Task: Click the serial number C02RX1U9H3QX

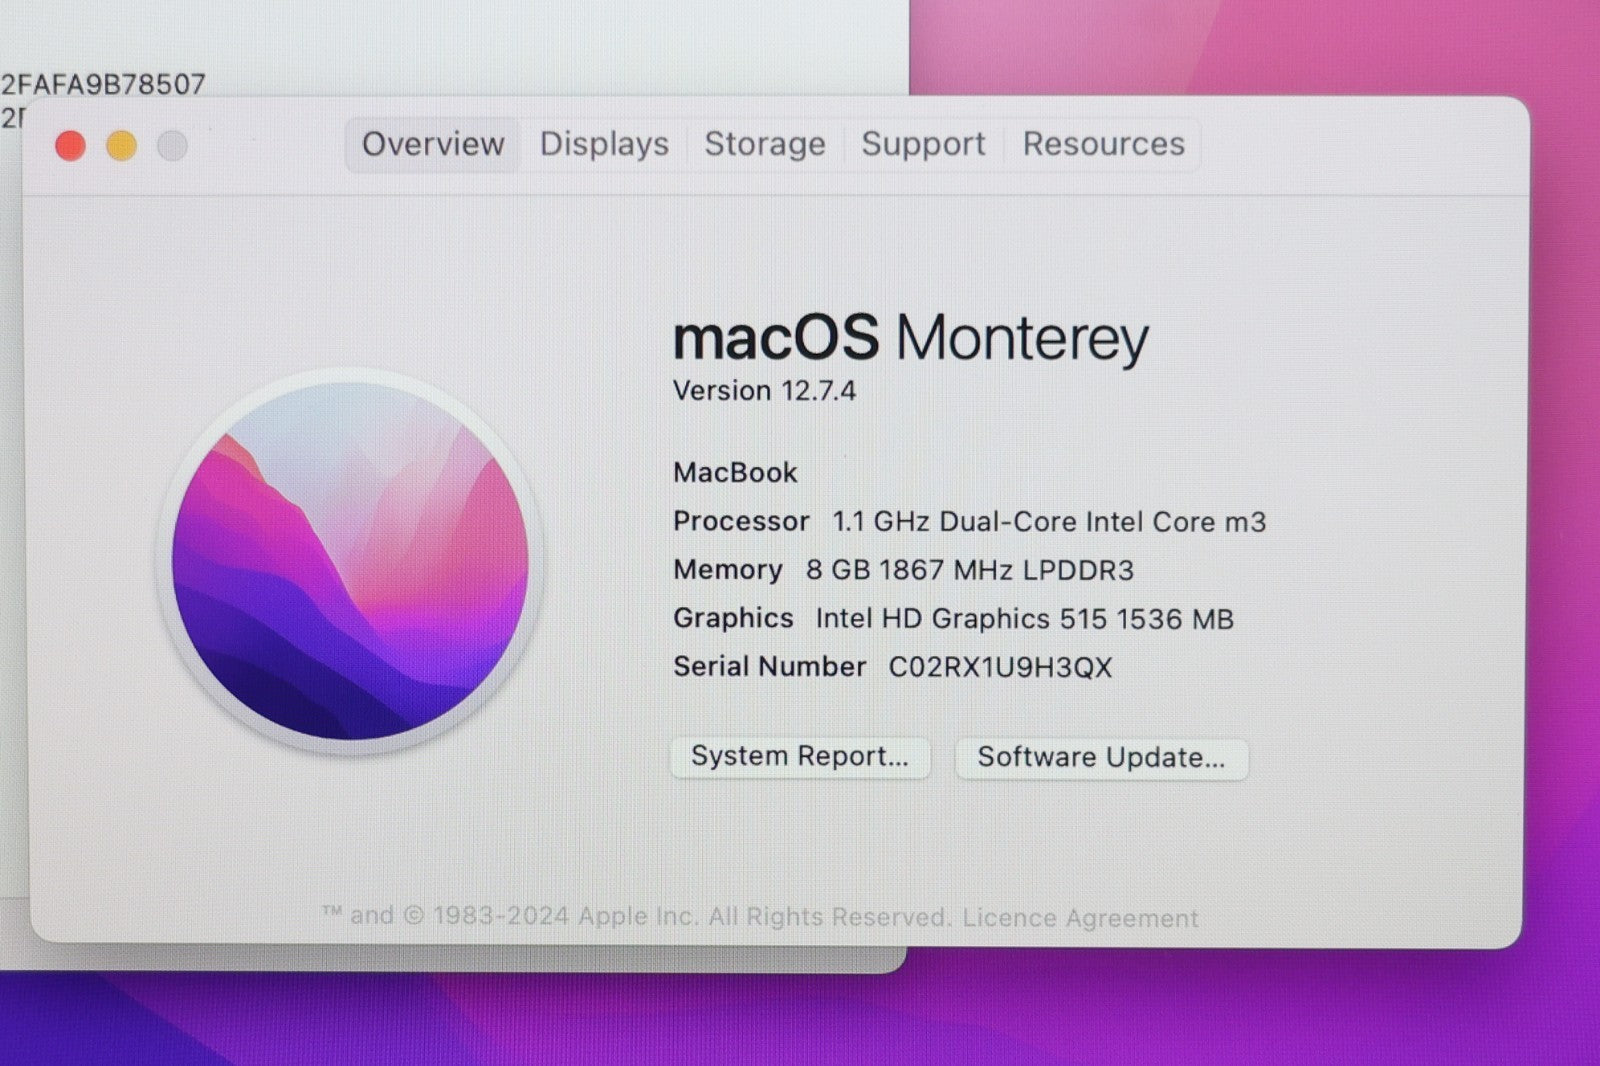Action: point(1000,667)
